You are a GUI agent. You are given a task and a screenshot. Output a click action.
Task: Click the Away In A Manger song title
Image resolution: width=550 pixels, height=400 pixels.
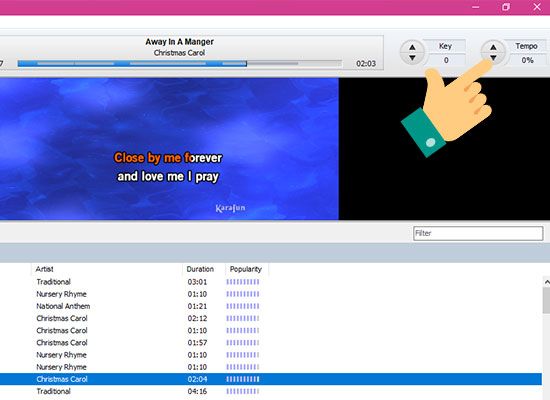point(179,42)
